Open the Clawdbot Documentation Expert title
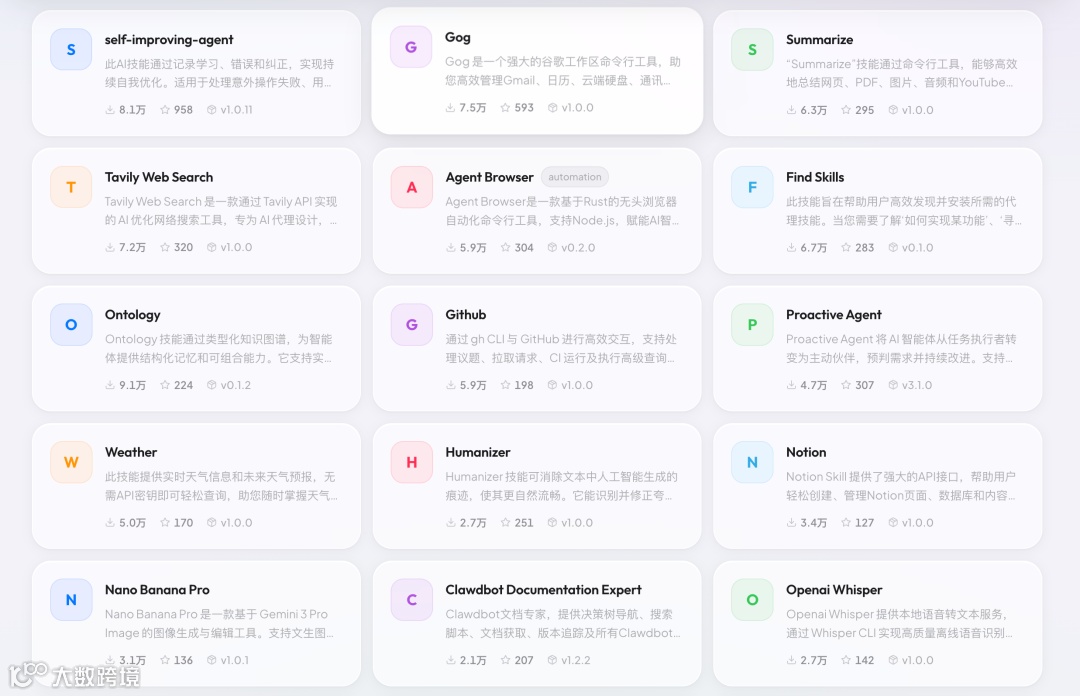The image size is (1080, 696). (x=543, y=590)
